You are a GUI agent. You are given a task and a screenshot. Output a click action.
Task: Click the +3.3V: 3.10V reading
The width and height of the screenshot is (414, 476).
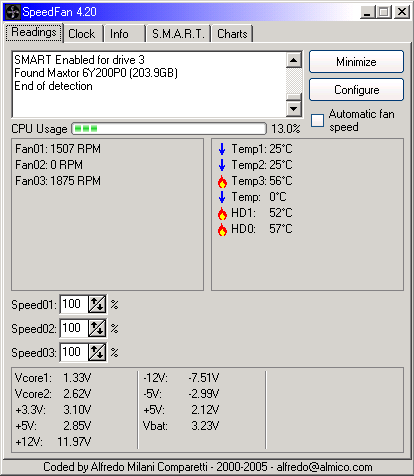pyautogui.click(x=53, y=410)
